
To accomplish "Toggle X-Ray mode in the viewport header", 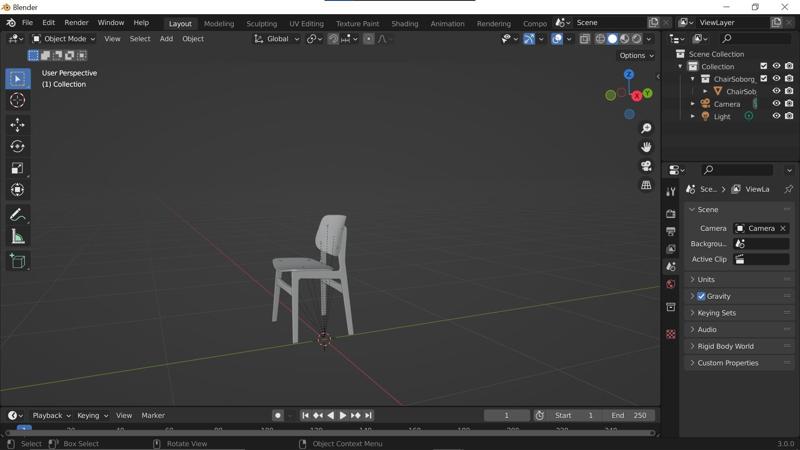I will (x=585, y=39).
